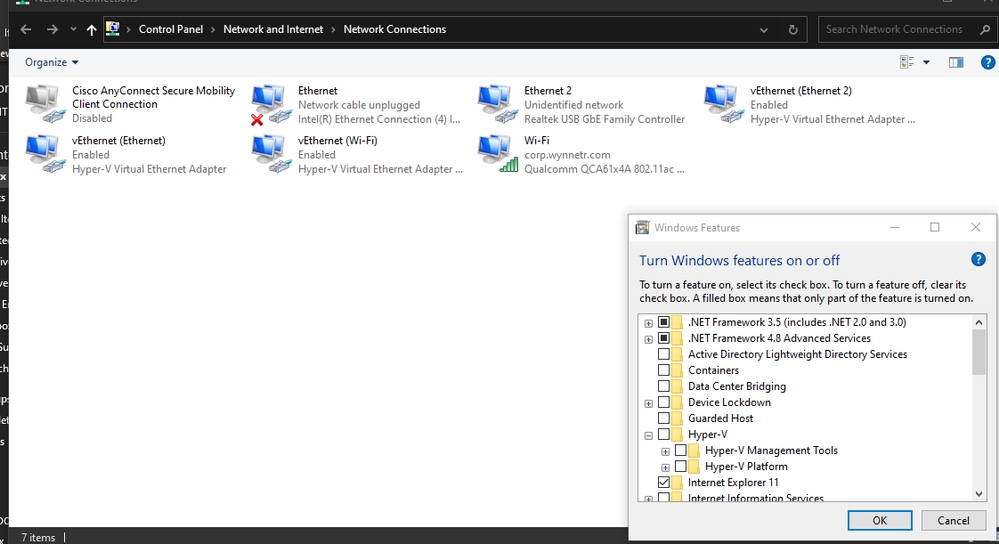The width and height of the screenshot is (999, 544).
Task: Enable Device Lockdown checkbox
Action: (663, 403)
